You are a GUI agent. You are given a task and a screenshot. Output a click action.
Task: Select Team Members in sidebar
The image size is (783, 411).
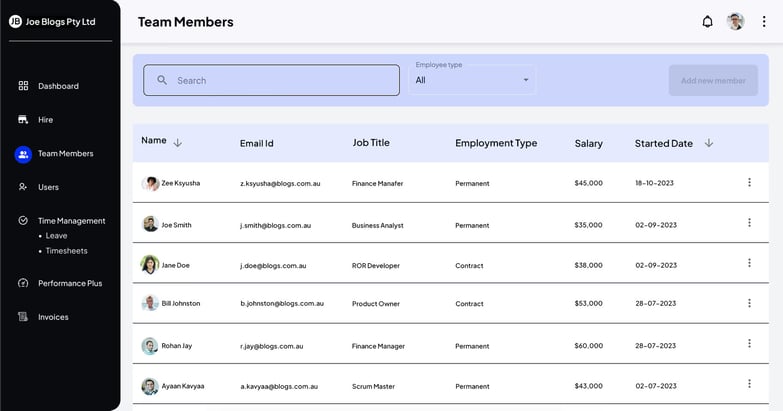click(65, 154)
